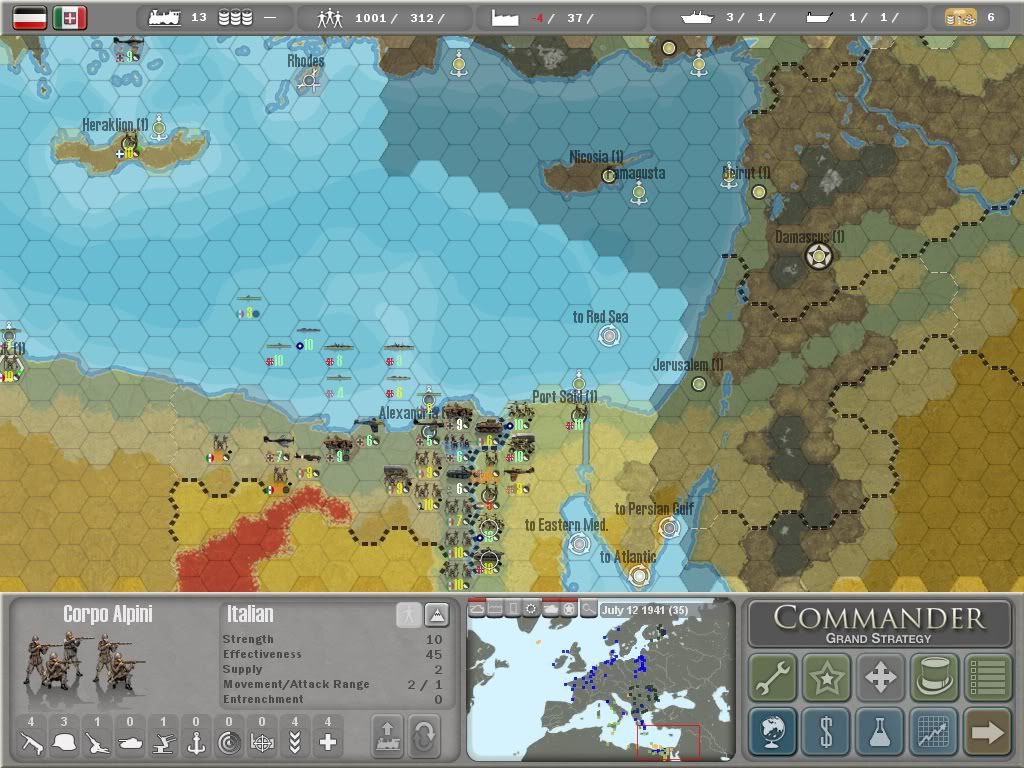Click the 'Port Said (1)' map label
This screenshot has width=1024, height=768.
(564, 396)
